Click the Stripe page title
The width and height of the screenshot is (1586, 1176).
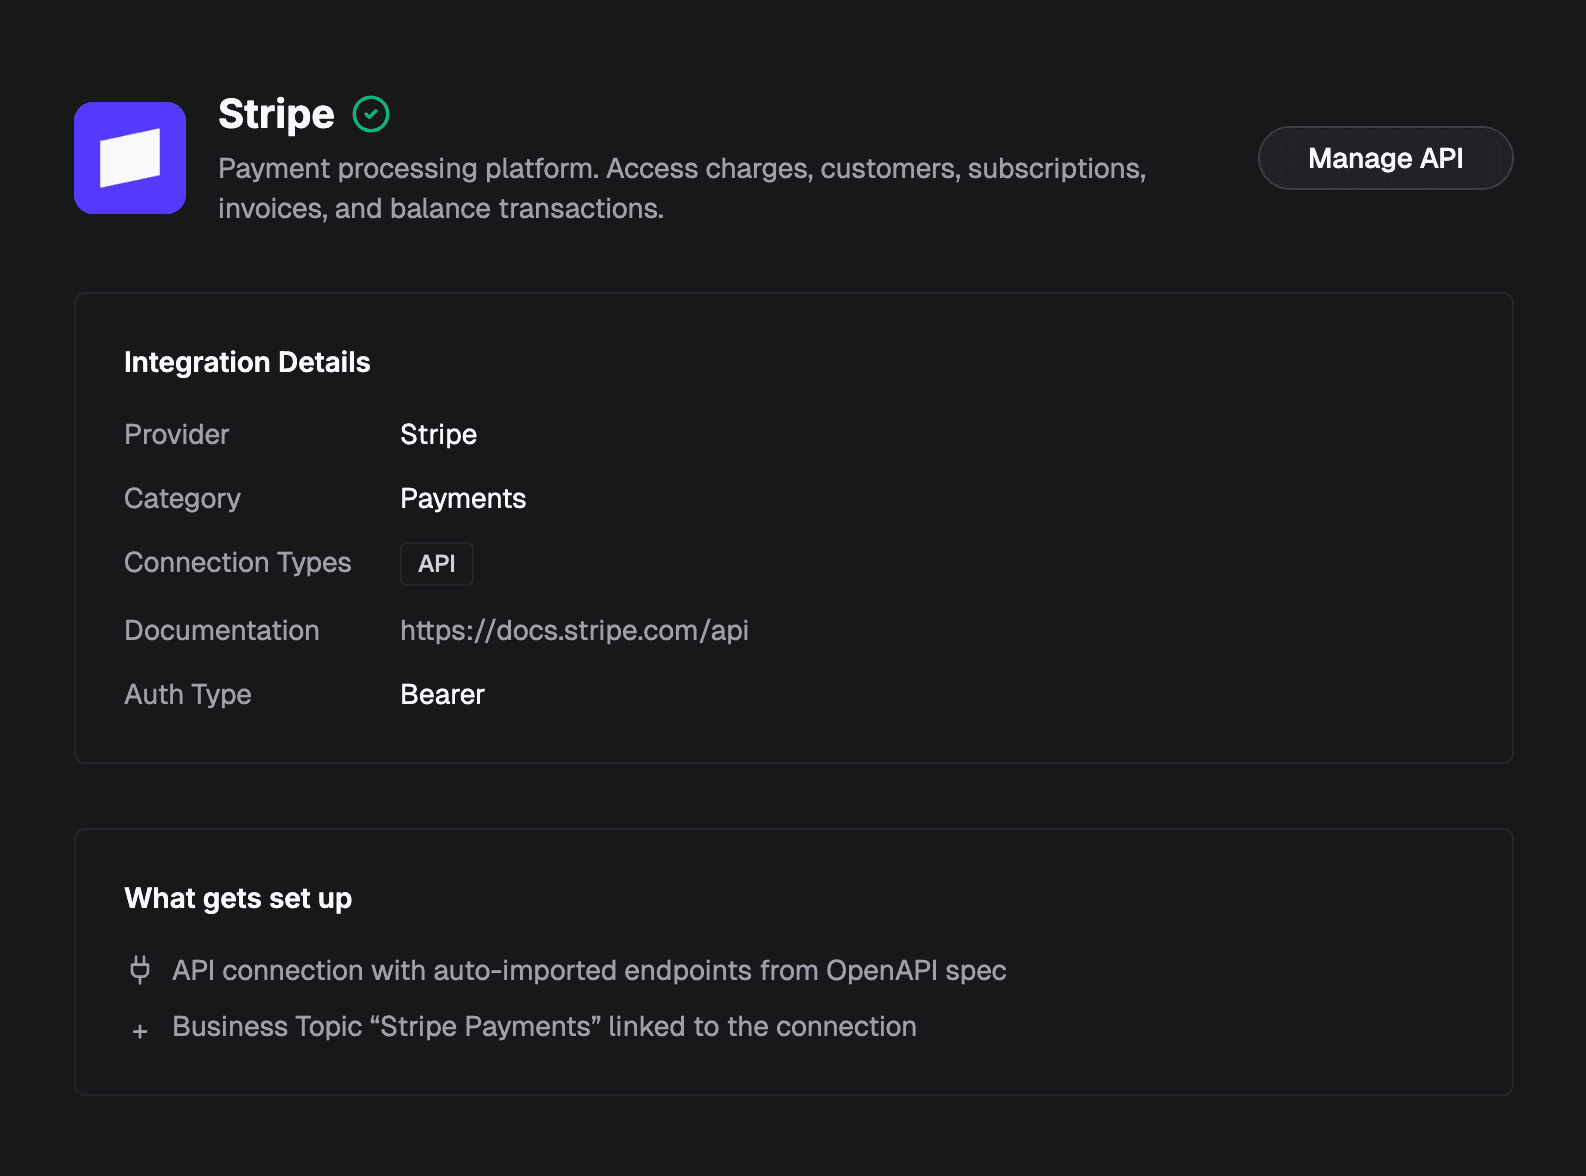pos(276,114)
